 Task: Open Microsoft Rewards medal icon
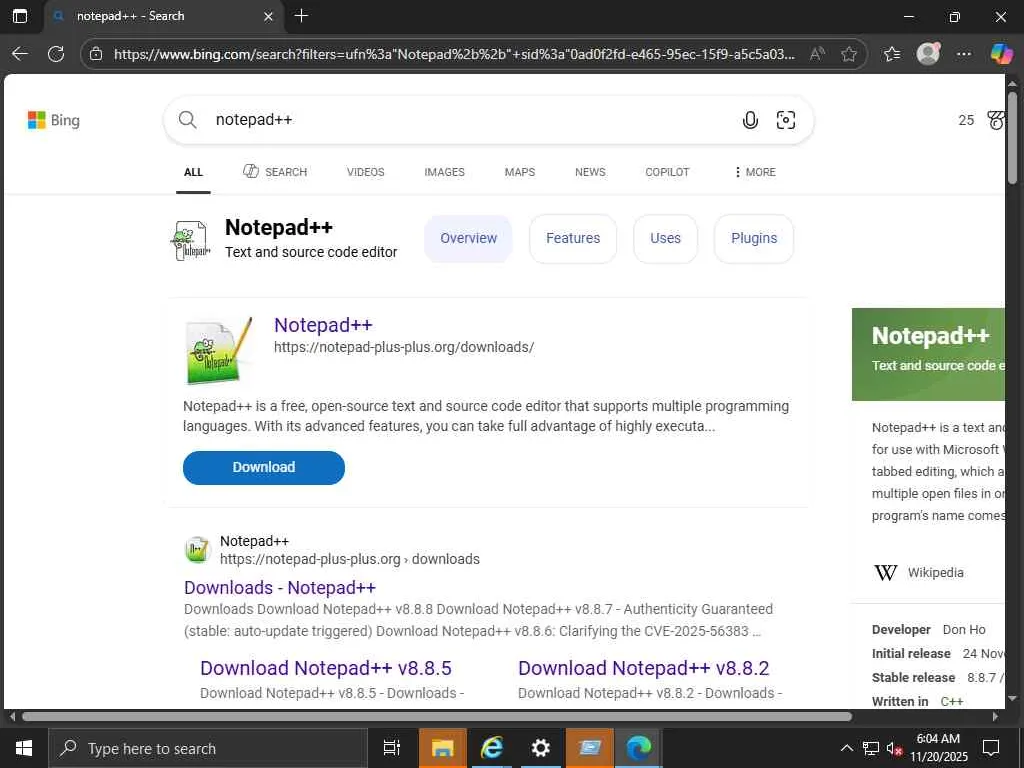(x=995, y=120)
